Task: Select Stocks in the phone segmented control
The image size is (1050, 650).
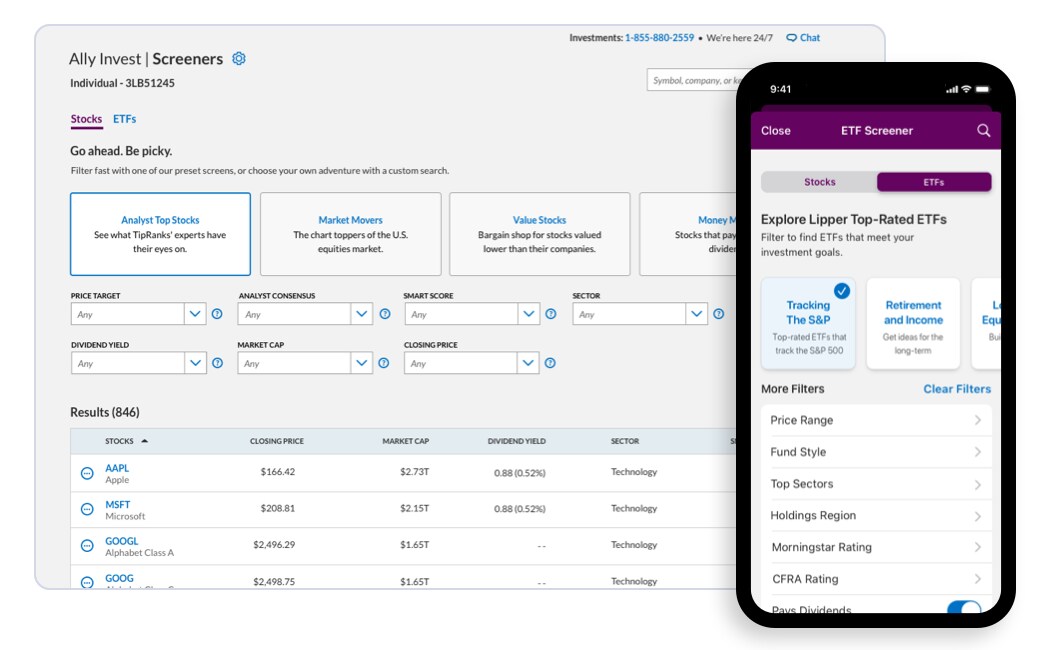Action: tap(820, 182)
